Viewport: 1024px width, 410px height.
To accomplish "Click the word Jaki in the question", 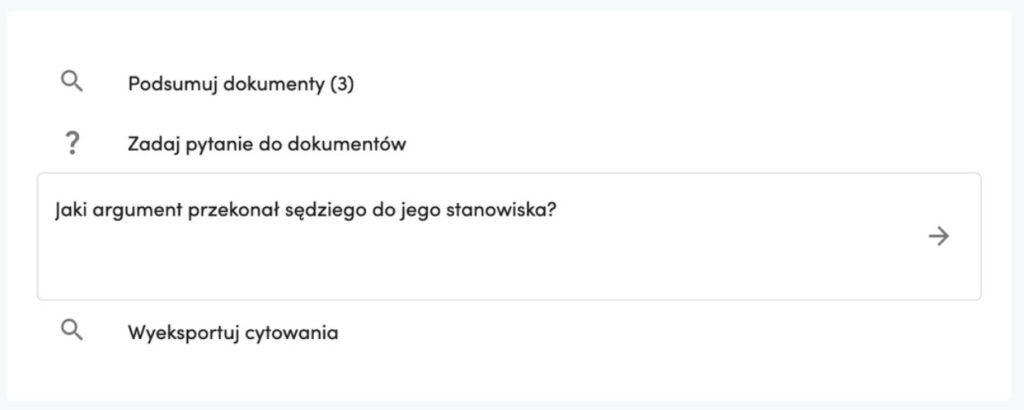I will tap(71, 212).
